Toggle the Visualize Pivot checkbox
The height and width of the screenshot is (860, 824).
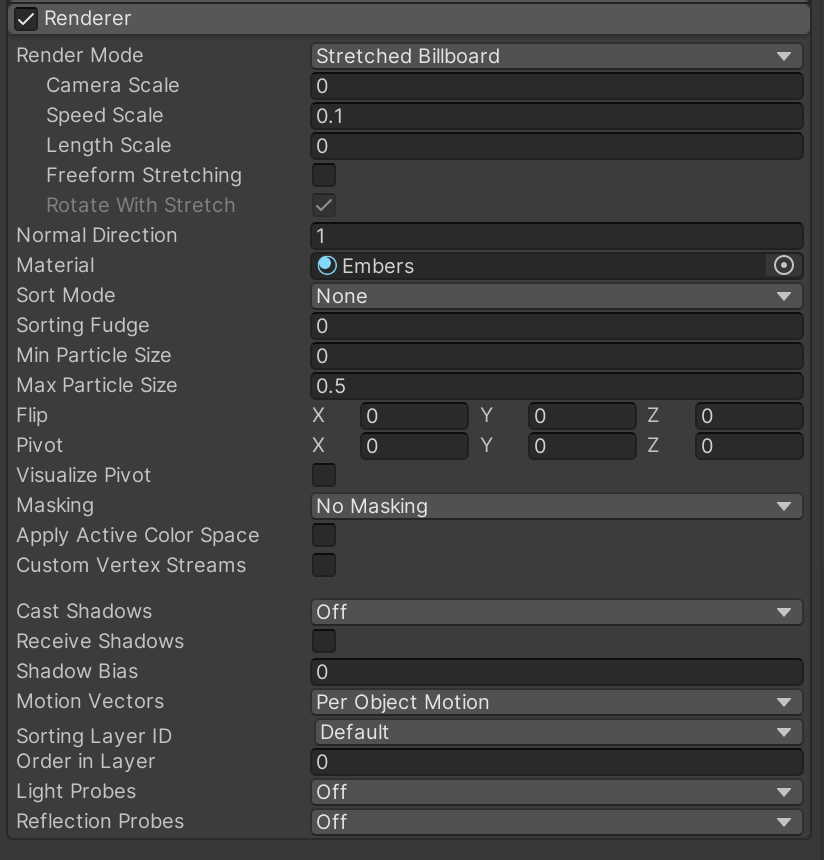click(x=324, y=476)
